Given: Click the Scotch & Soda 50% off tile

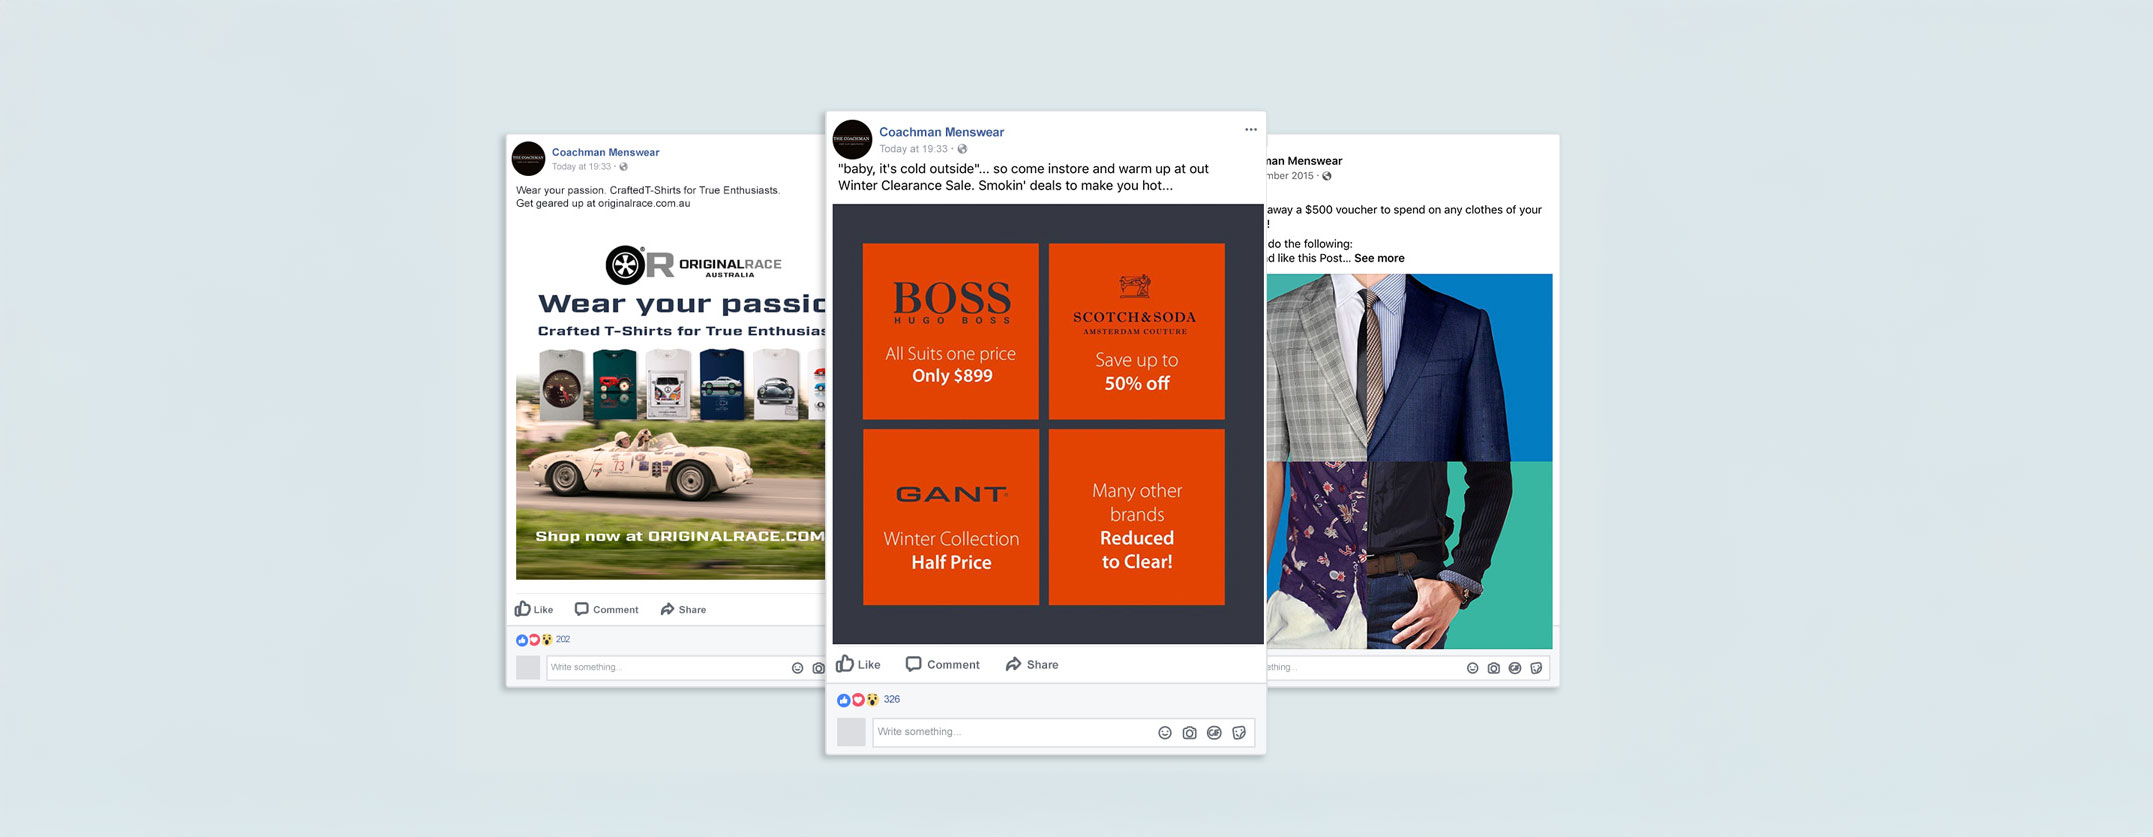Looking at the screenshot, I should (1136, 331).
